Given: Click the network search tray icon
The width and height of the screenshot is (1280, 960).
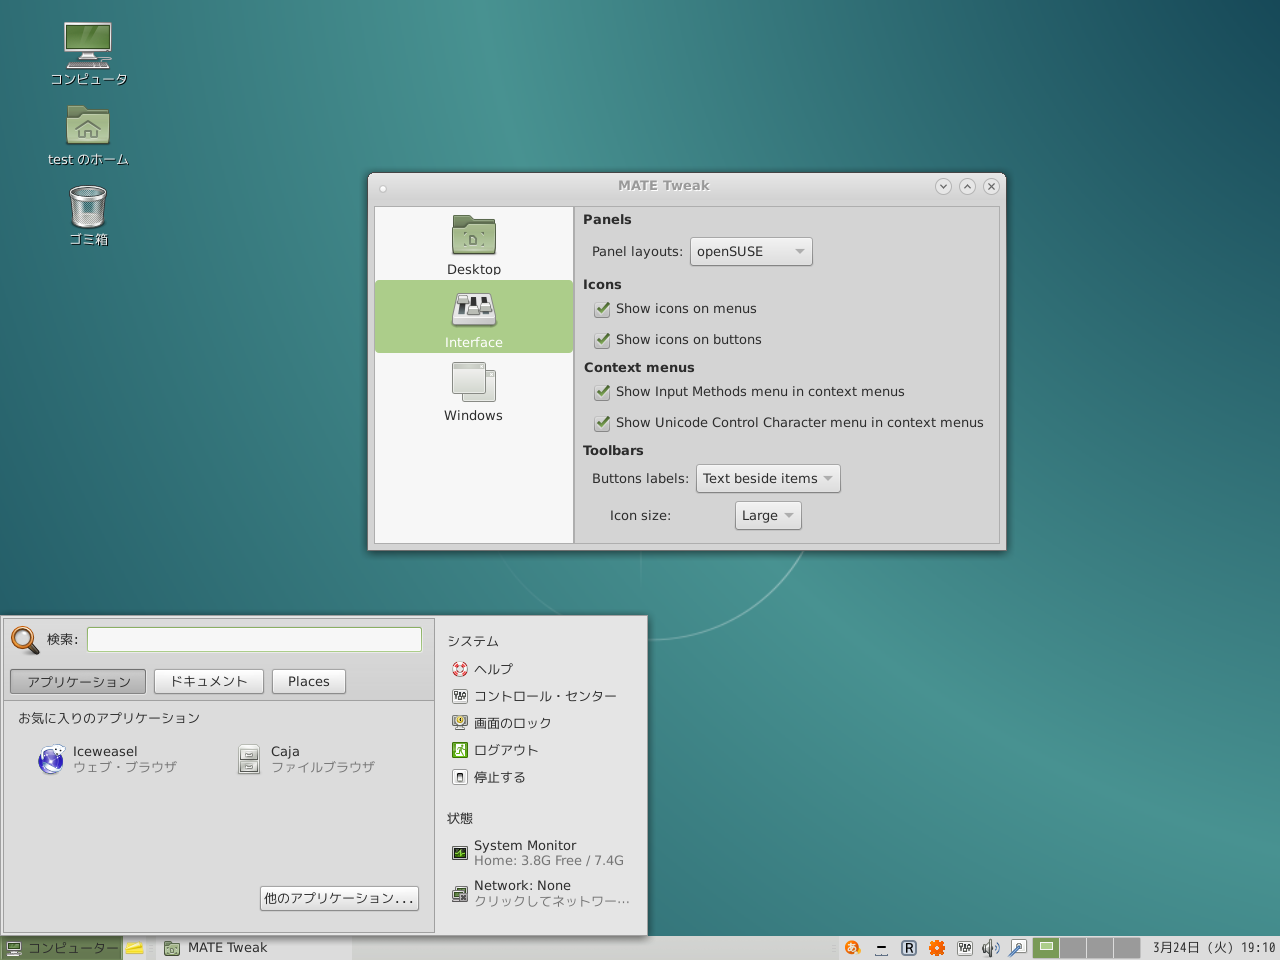Looking at the screenshot, I should (1018, 948).
